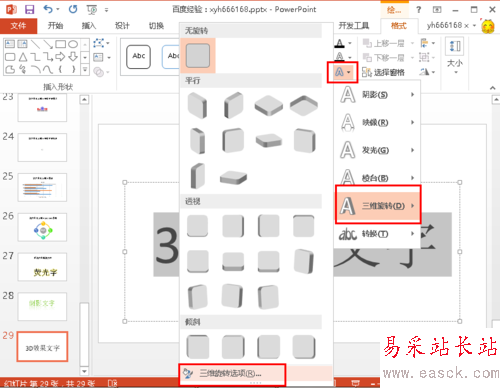Screen dimensions: 500x388
Task: Click the Help question mark icon
Action: [x=419, y=10]
